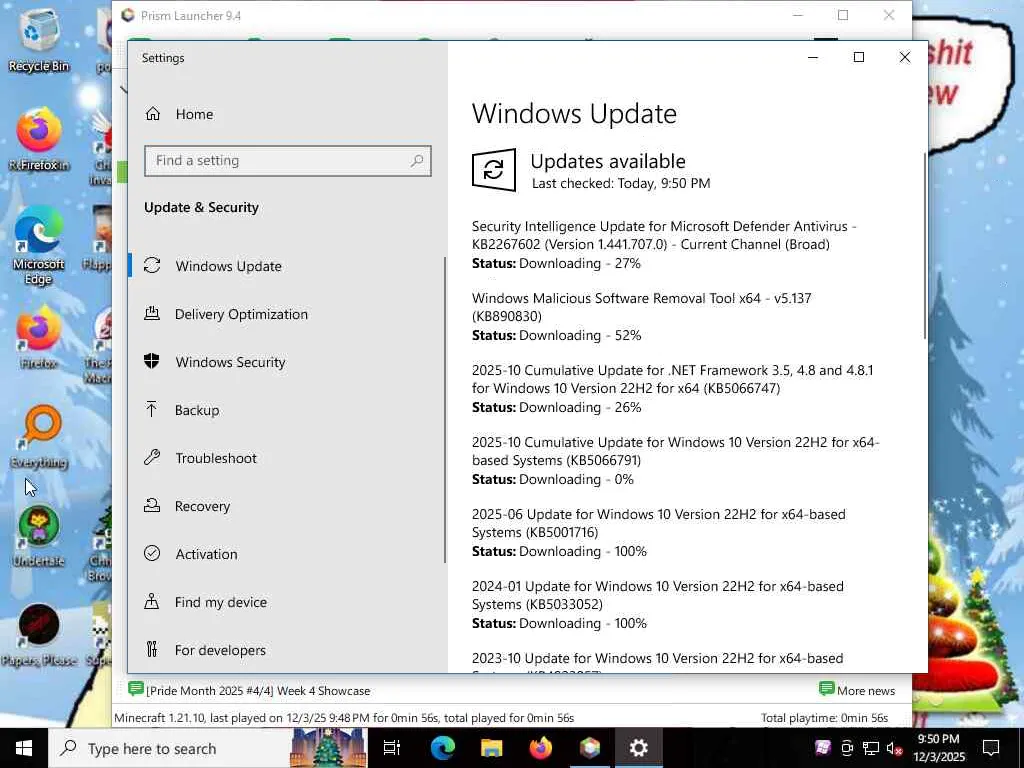Screen dimensions: 1024x768
Task: Open Backup settings page
Action: [x=197, y=410]
